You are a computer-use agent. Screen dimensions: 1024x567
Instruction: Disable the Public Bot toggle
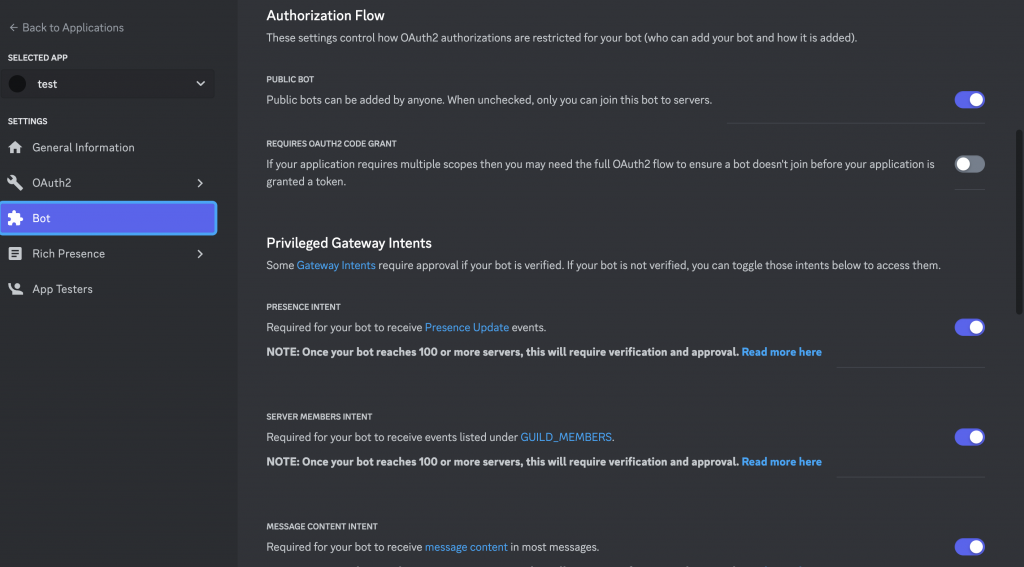click(x=969, y=100)
